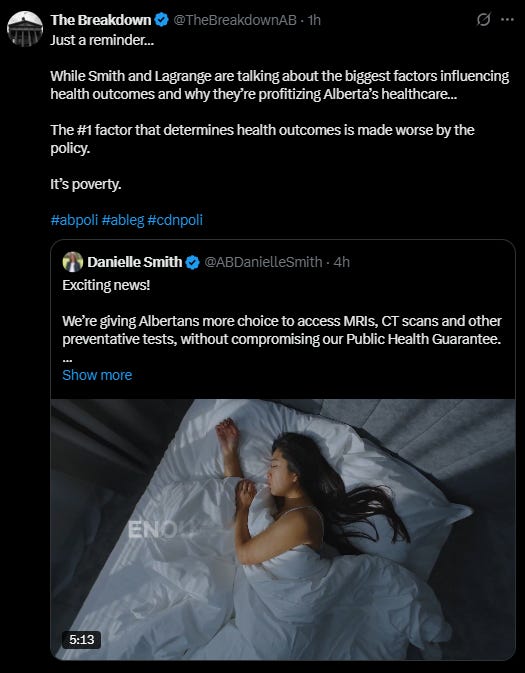Play the sleeping woman video
Image resolution: width=525 pixels, height=673 pixels.
coord(283,529)
